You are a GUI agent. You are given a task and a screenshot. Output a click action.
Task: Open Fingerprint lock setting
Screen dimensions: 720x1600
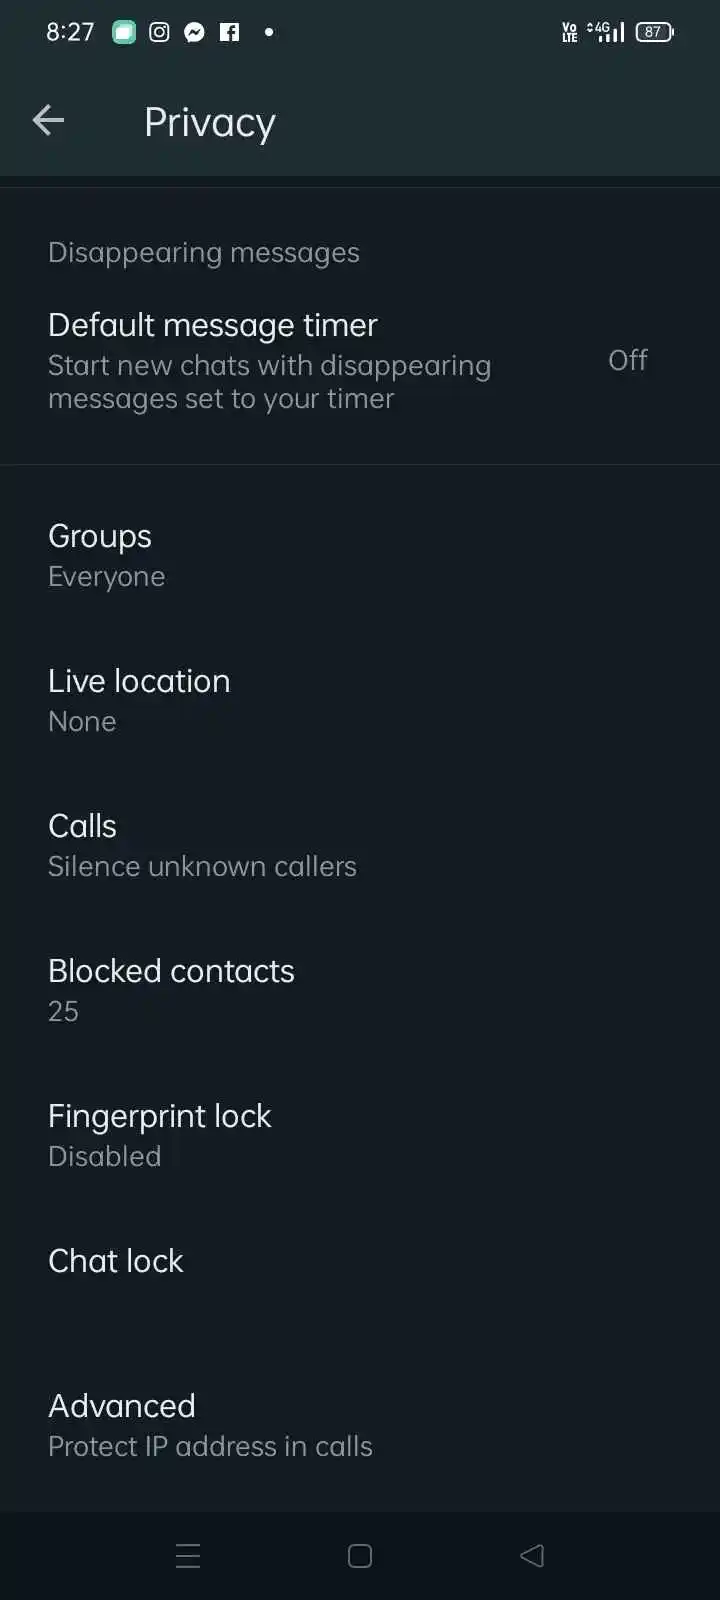[x=160, y=1135]
